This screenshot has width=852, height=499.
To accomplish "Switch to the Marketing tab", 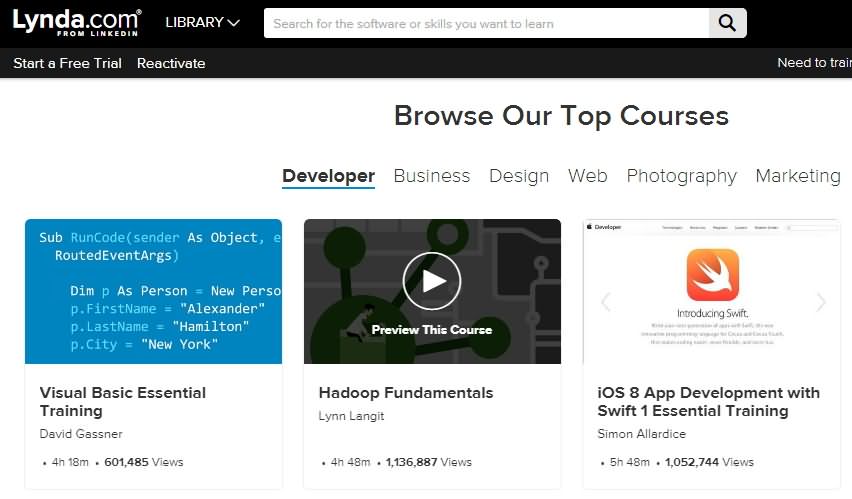I will tap(798, 176).
